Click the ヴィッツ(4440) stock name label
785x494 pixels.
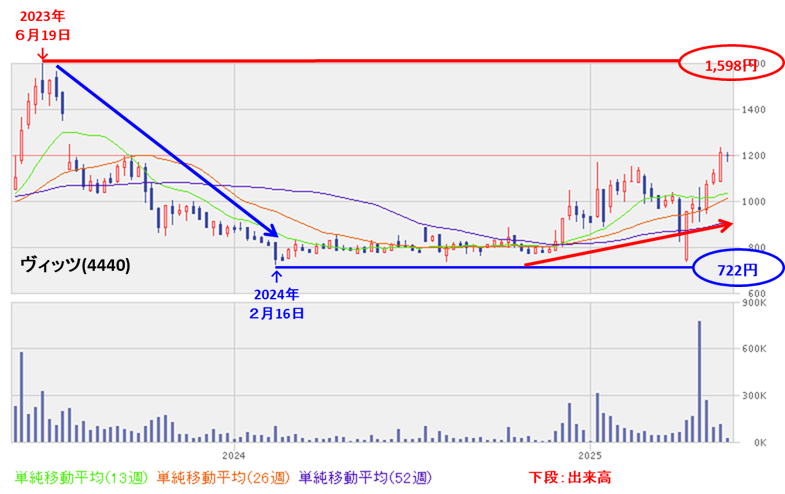[75, 265]
